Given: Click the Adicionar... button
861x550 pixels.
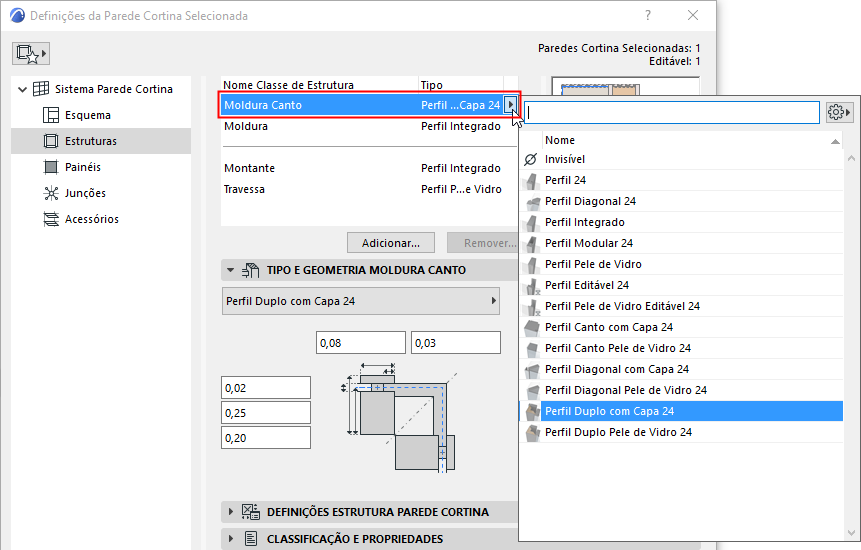Looking at the screenshot, I should 391,243.
